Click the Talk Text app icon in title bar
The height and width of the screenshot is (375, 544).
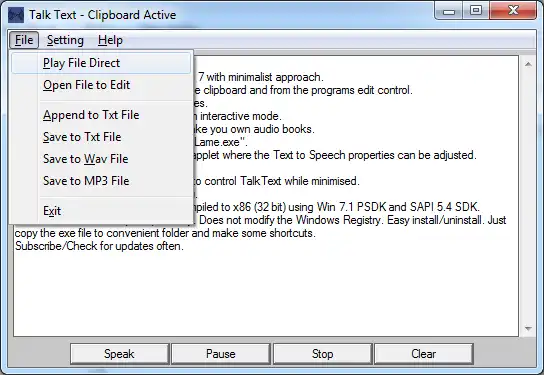pyautogui.click(x=16, y=15)
